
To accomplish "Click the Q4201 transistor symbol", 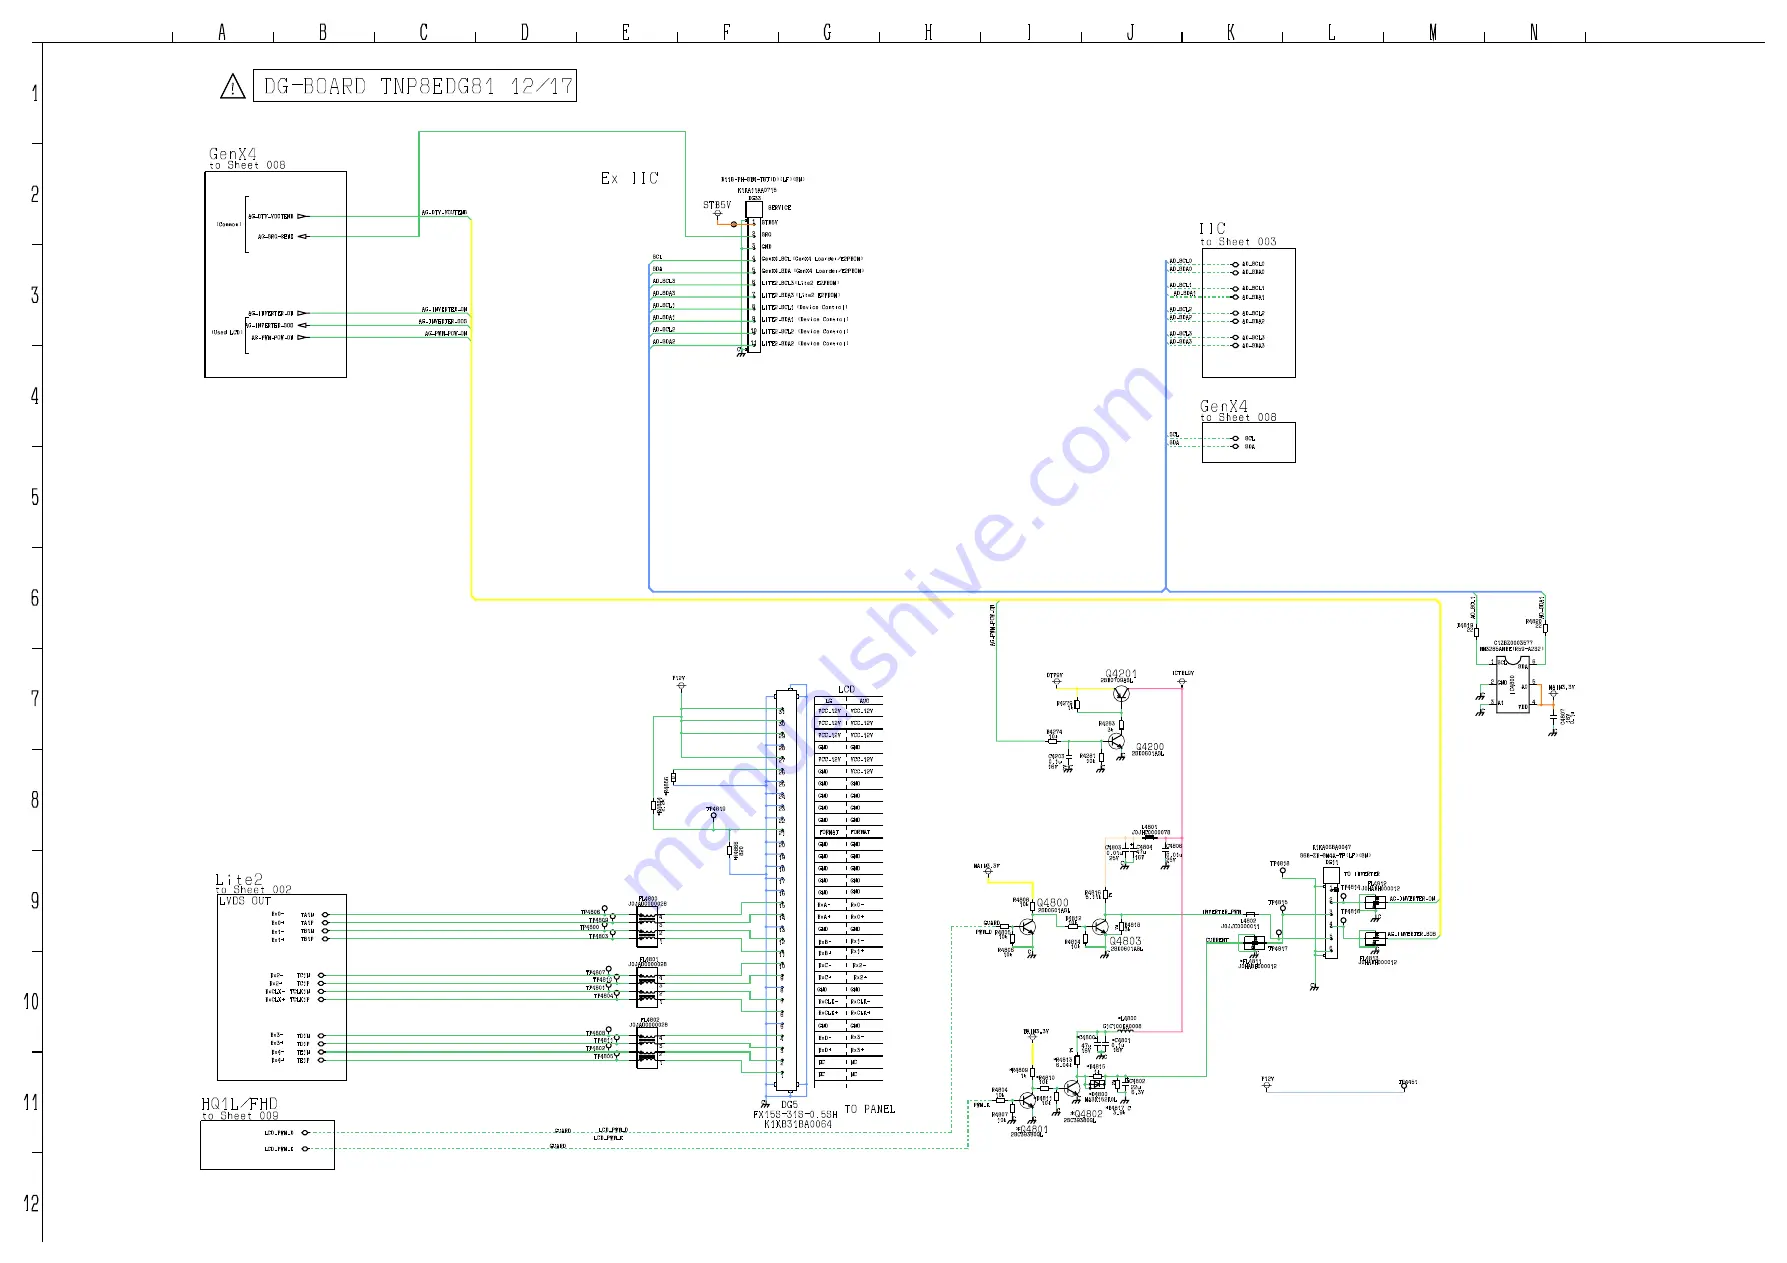I will 1122,693.
